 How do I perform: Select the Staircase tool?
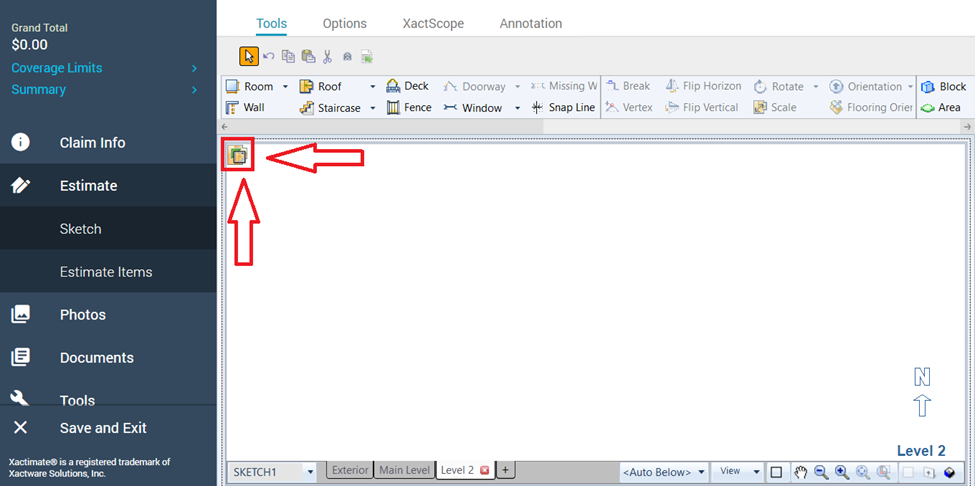point(330,108)
